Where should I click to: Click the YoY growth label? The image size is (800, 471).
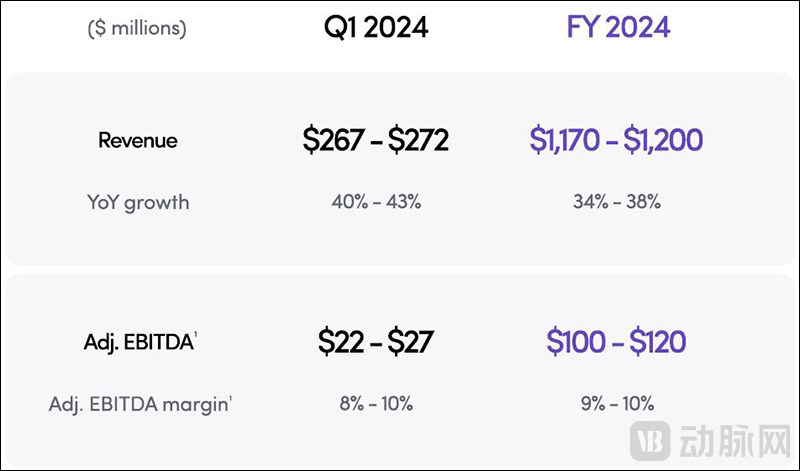pos(138,202)
